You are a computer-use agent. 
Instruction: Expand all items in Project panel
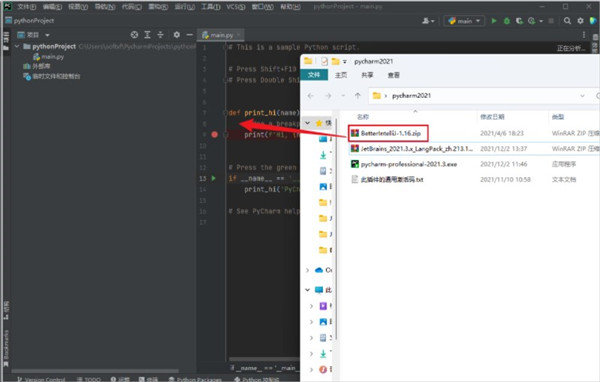pyautogui.click(x=147, y=35)
